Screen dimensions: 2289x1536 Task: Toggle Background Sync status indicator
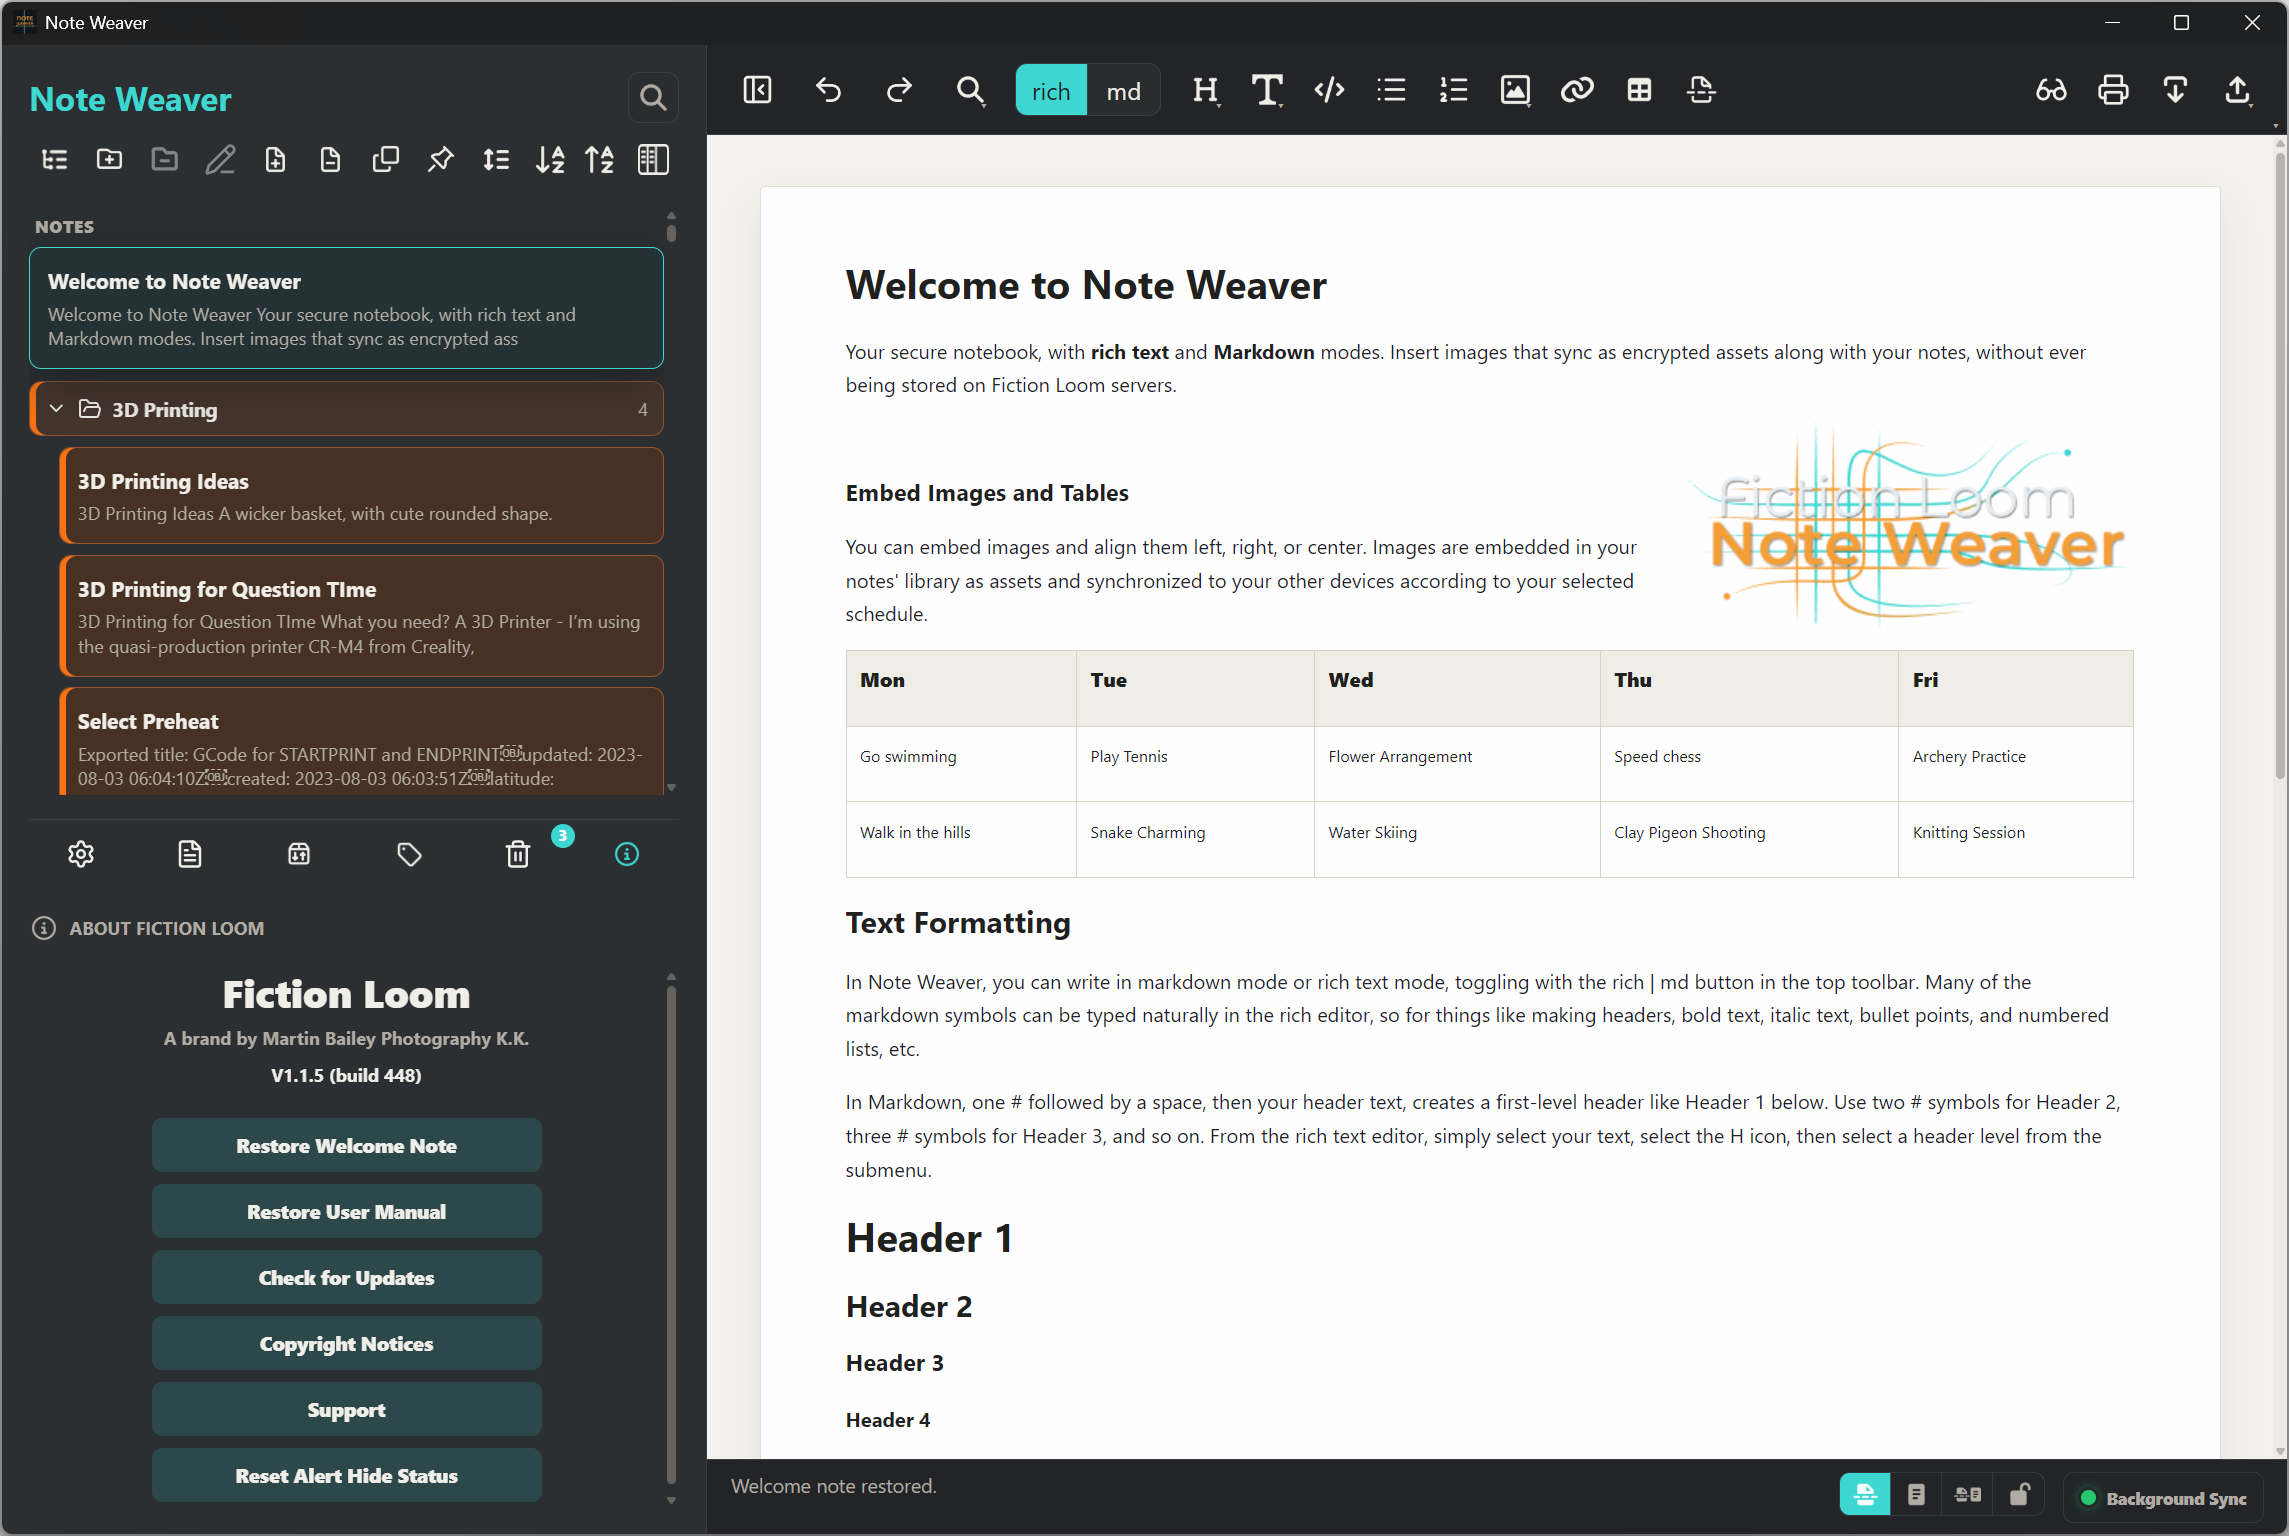(2164, 1498)
